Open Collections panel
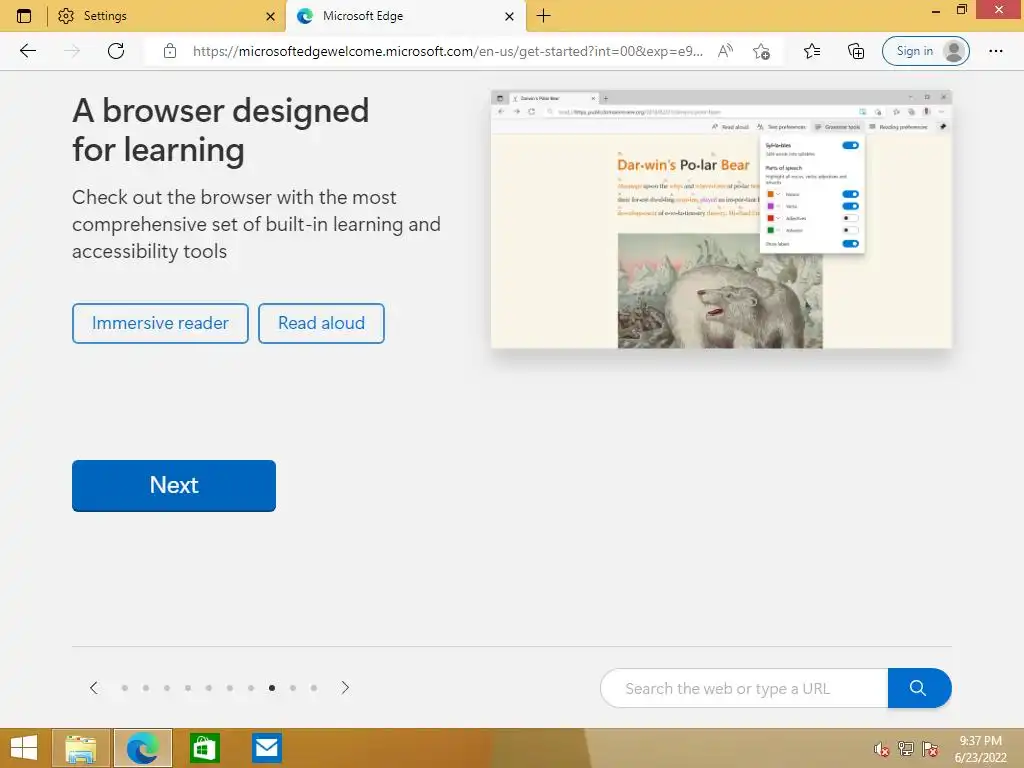Image resolution: width=1024 pixels, height=768 pixels. pos(856,51)
